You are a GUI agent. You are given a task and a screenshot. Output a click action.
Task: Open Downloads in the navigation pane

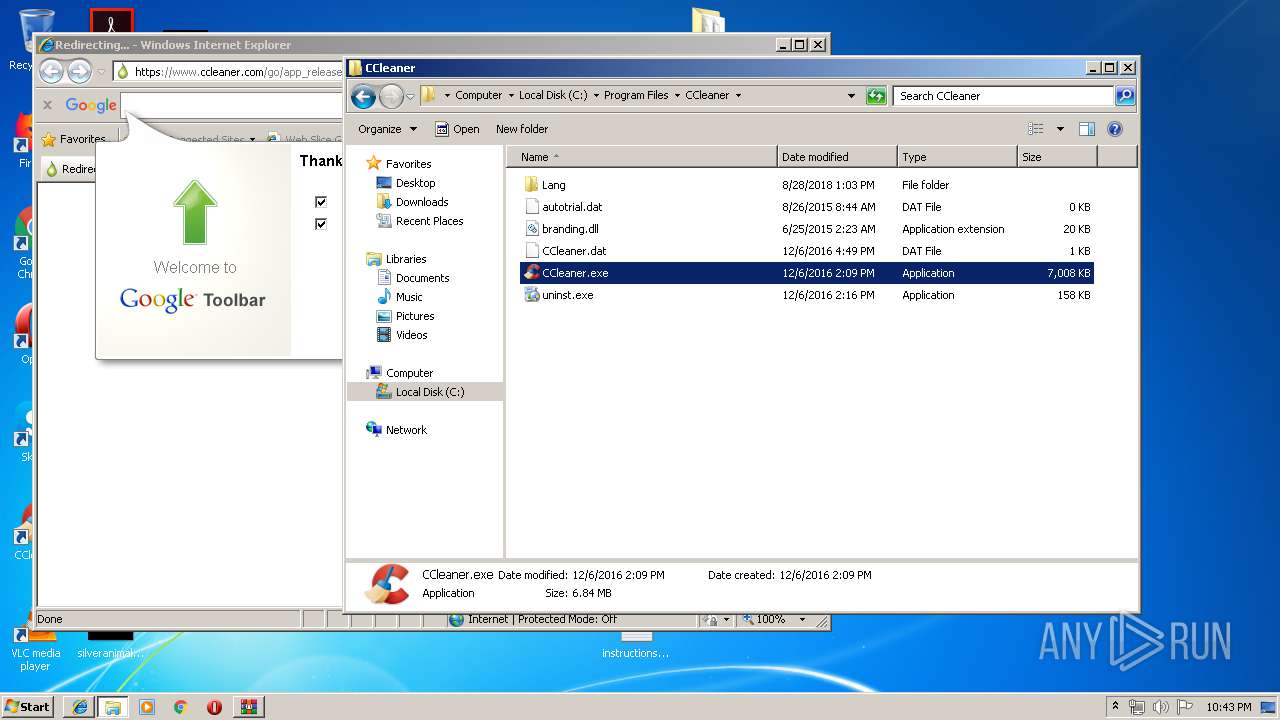point(422,202)
